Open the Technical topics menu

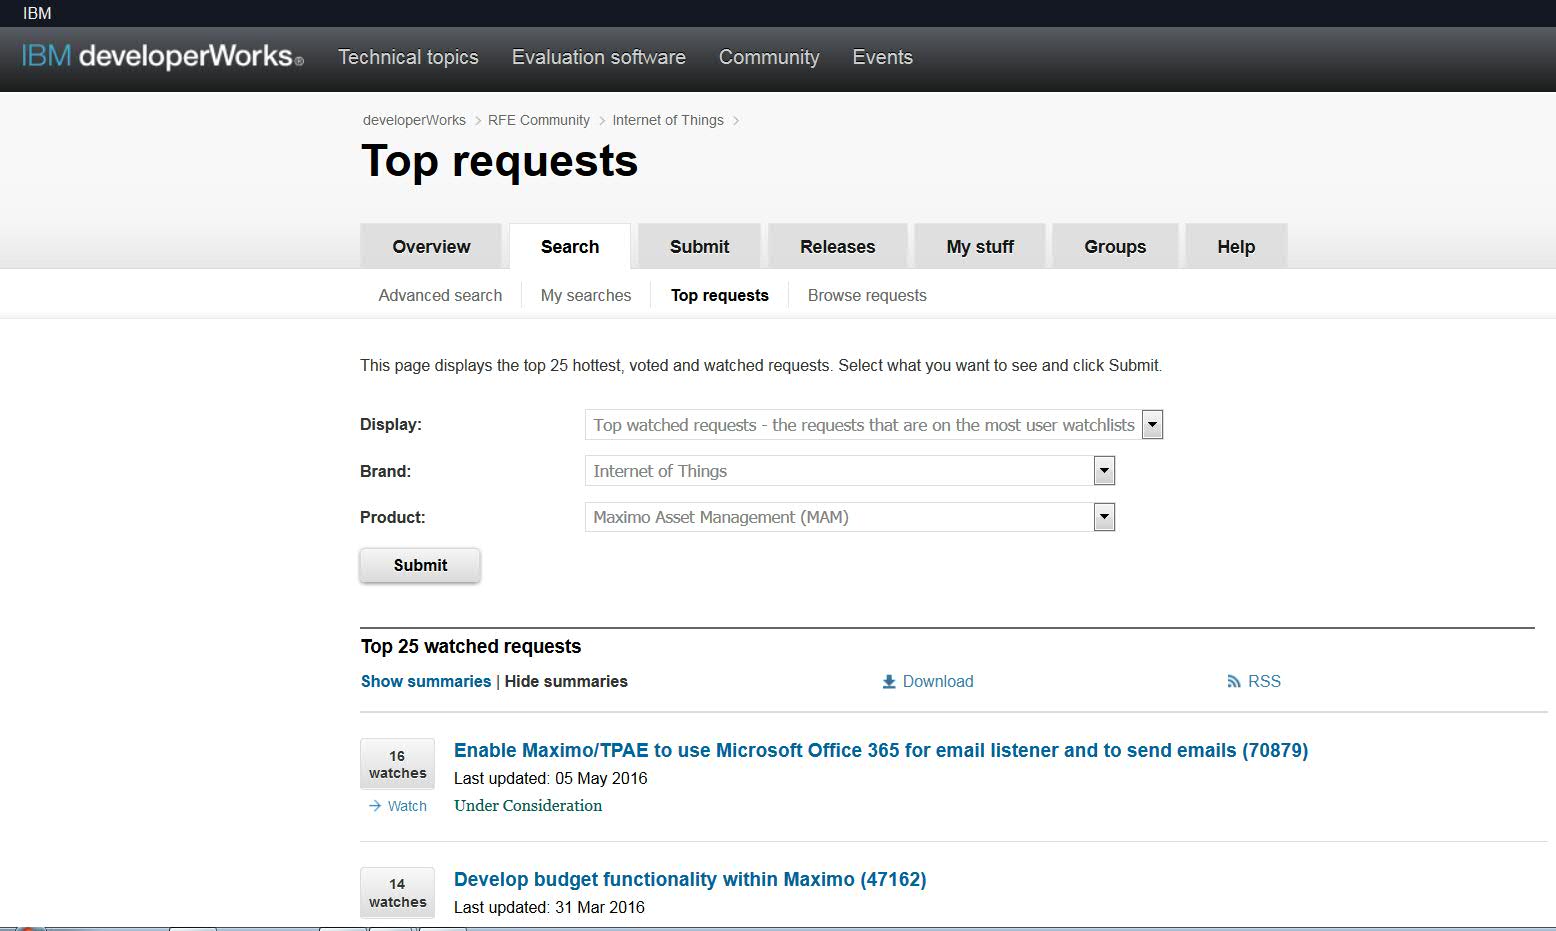(x=408, y=57)
